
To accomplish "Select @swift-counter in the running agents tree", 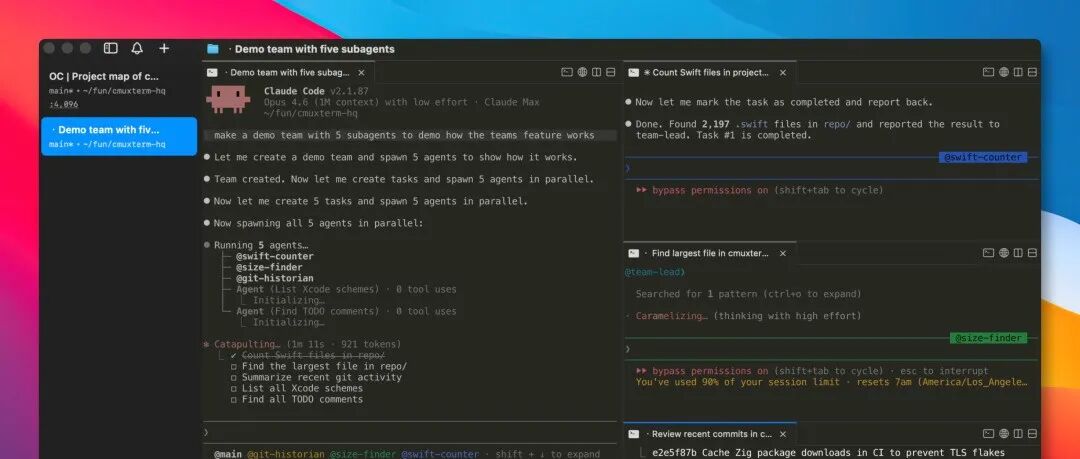I will [x=275, y=256].
